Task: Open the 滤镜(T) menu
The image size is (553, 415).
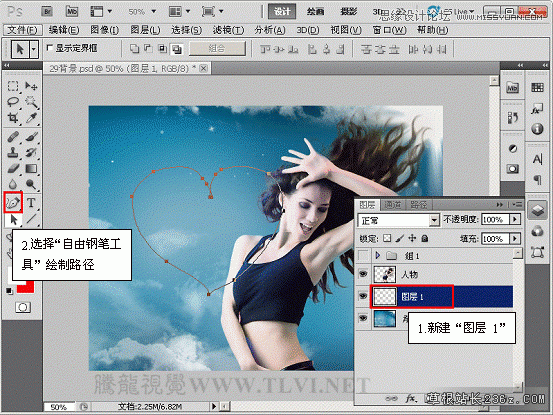Action: (228, 30)
